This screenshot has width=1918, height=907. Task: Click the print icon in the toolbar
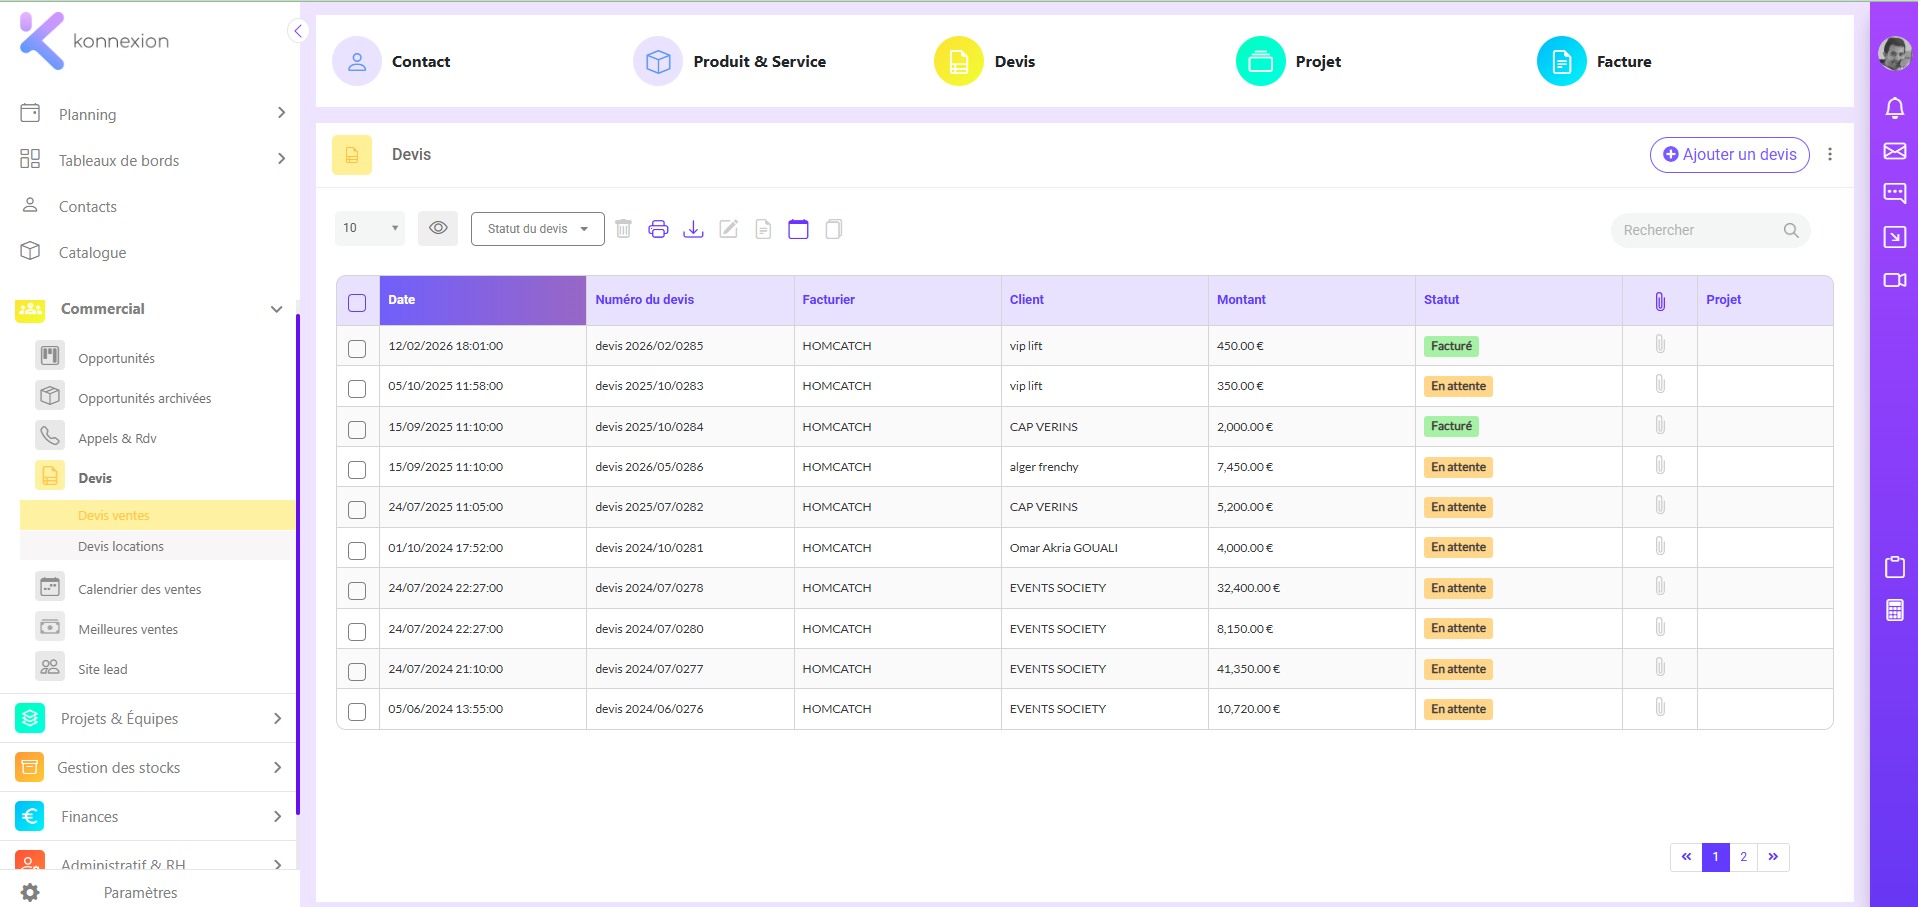tap(658, 229)
